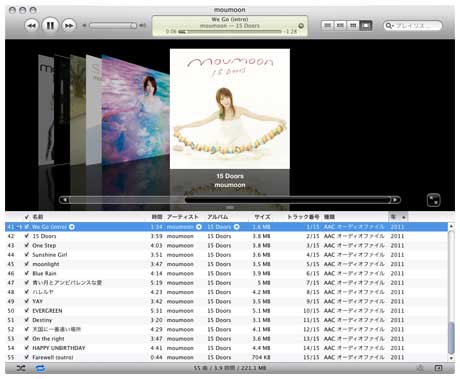Toggle repeat playback
The height and width of the screenshot is (379, 460).
(x=40, y=368)
